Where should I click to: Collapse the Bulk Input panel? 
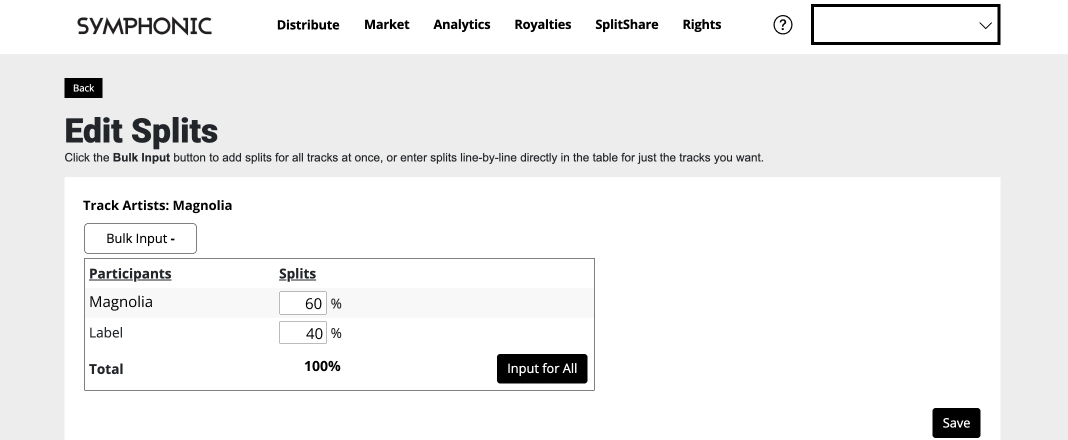140,239
